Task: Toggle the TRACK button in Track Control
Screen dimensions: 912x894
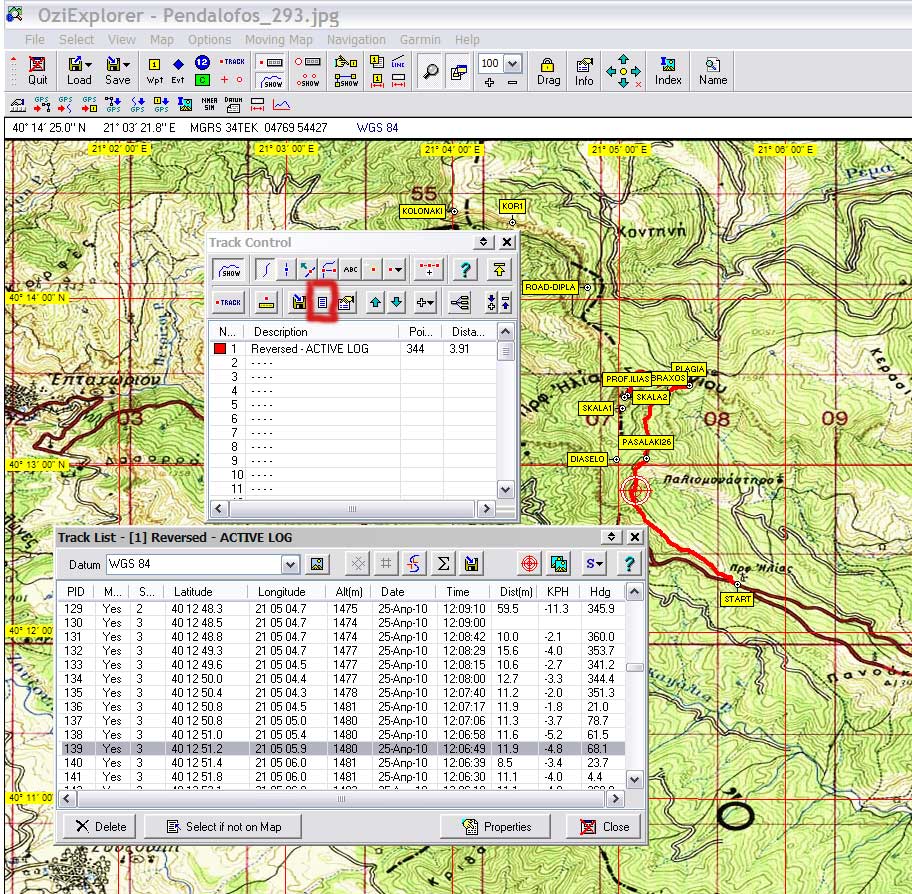Action: click(230, 302)
